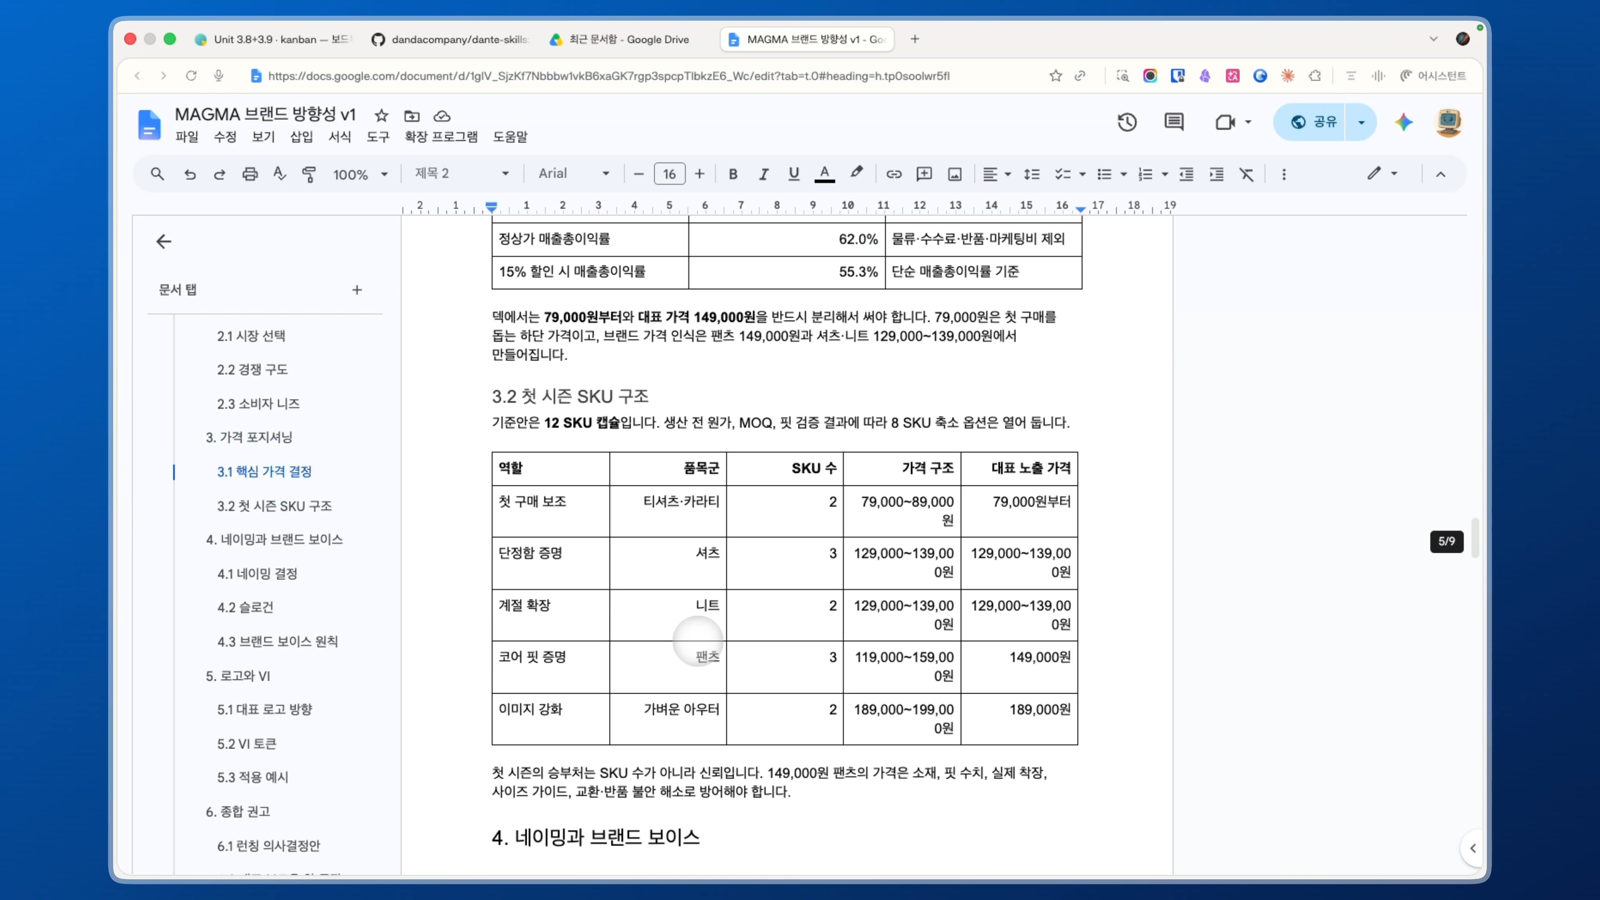Screen dimensions: 1600x900
Task: Decrease font size
Action: tap(638, 174)
